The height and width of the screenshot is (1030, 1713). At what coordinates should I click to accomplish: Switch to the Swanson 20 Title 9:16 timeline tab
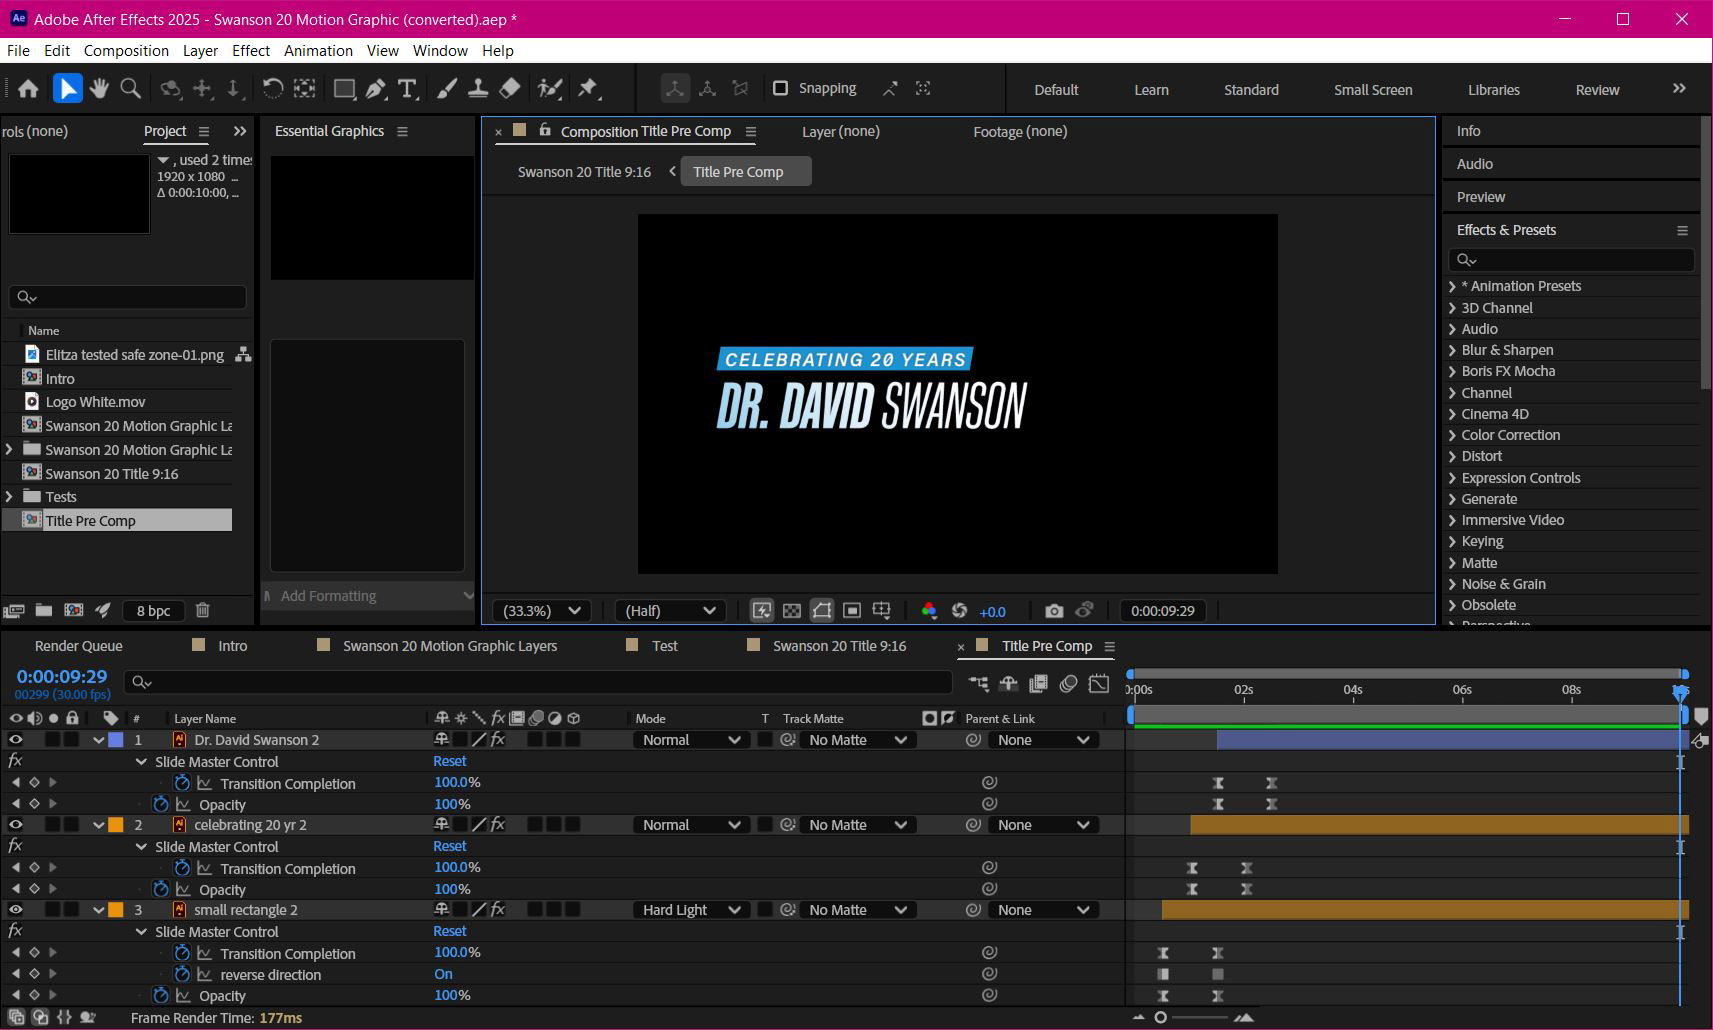pos(839,646)
